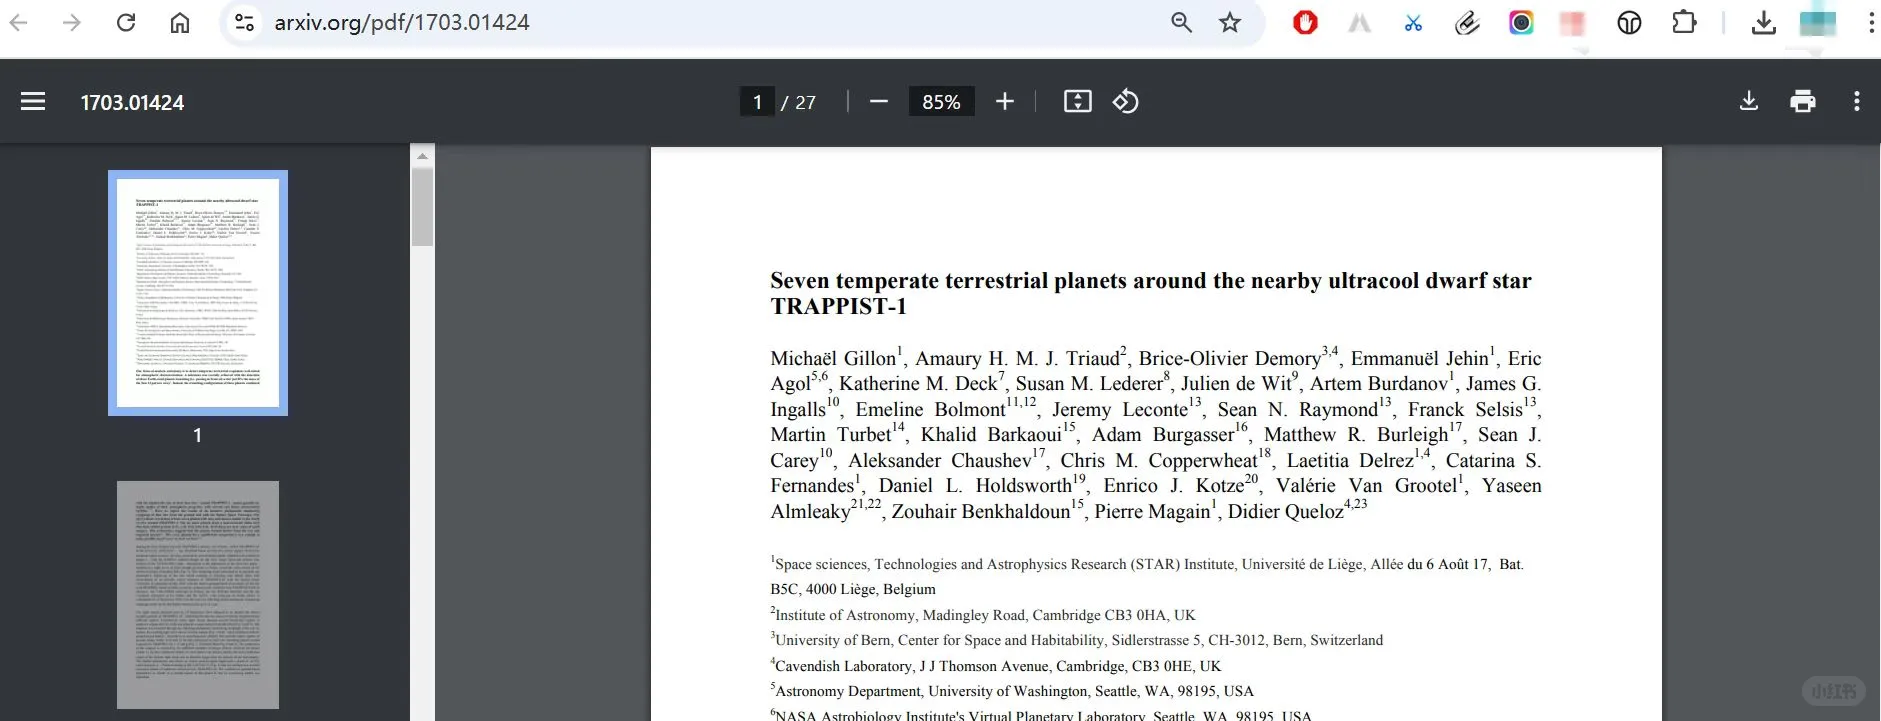This screenshot has width=1881, height=721.
Task: Click the "/ 27" total page count
Action: [x=799, y=102]
